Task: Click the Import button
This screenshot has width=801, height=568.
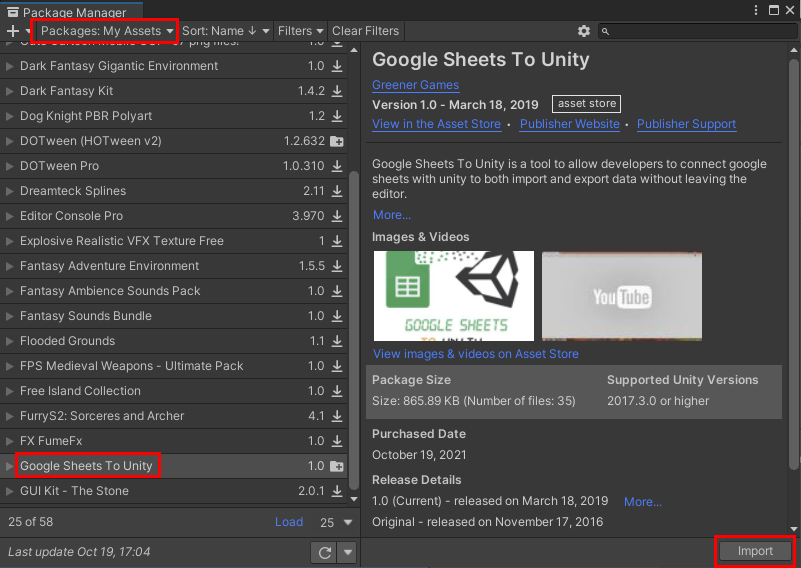Action: [755, 551]
